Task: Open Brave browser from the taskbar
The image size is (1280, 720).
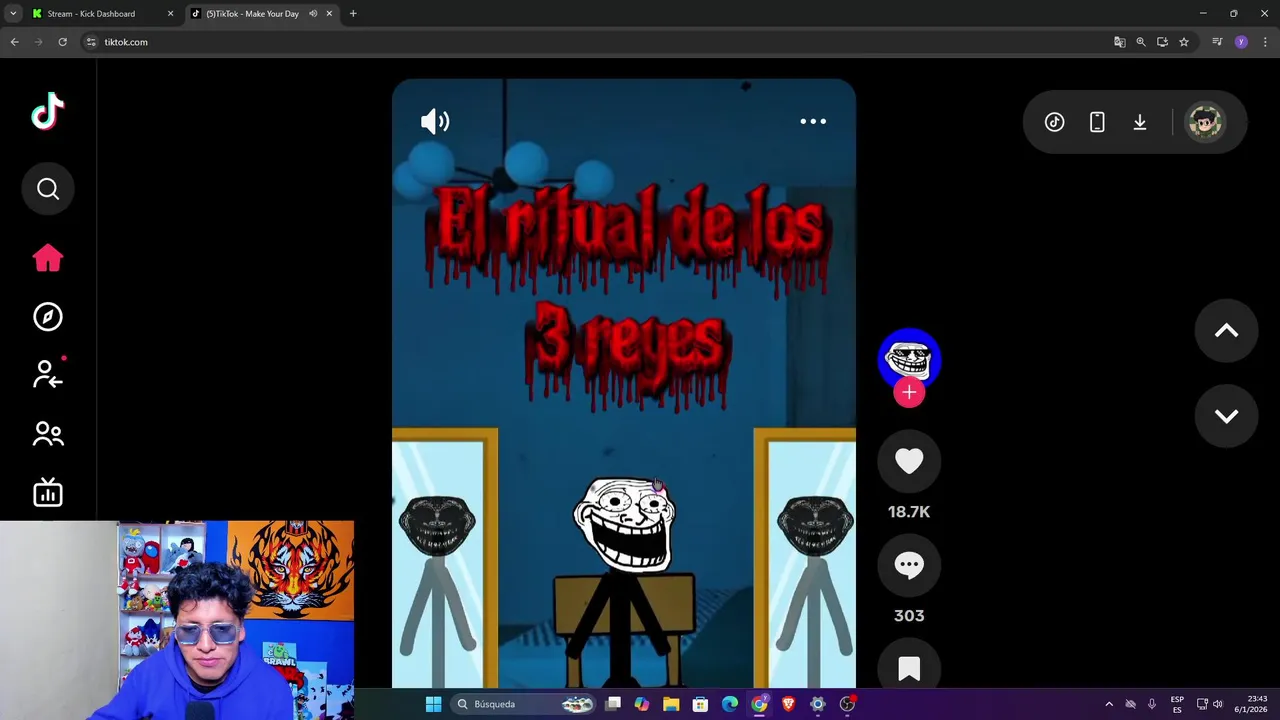Action: tap(788, 704)
